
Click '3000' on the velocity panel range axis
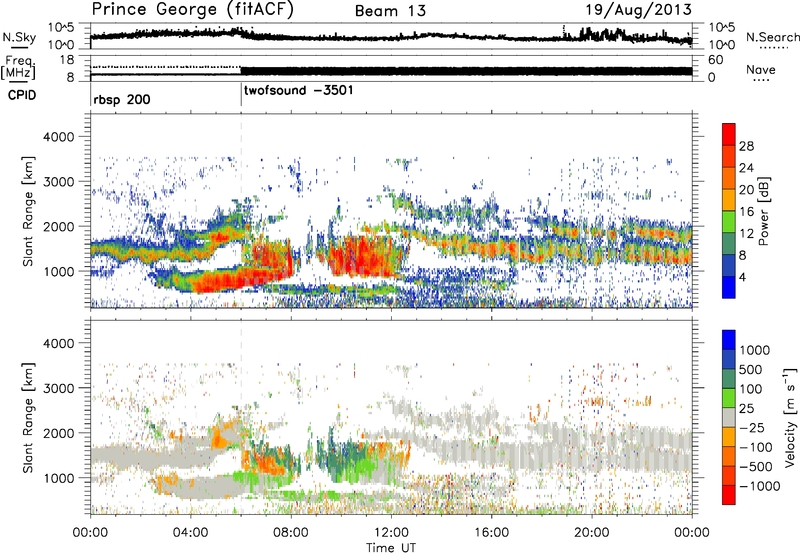click(x=59, y=388)
